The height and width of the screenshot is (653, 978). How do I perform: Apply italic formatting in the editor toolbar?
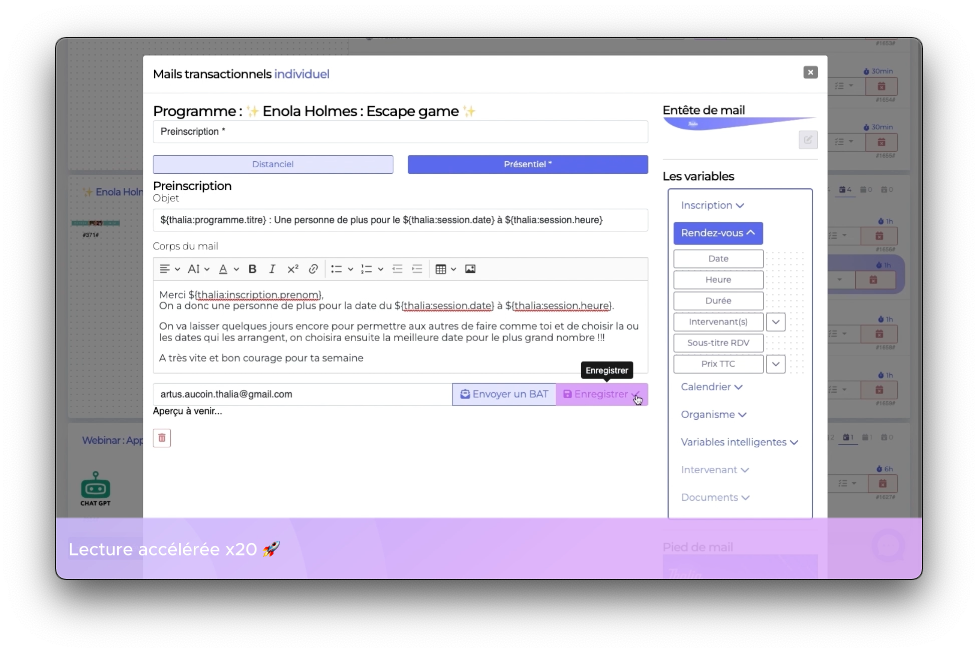(x=272, y=269)
